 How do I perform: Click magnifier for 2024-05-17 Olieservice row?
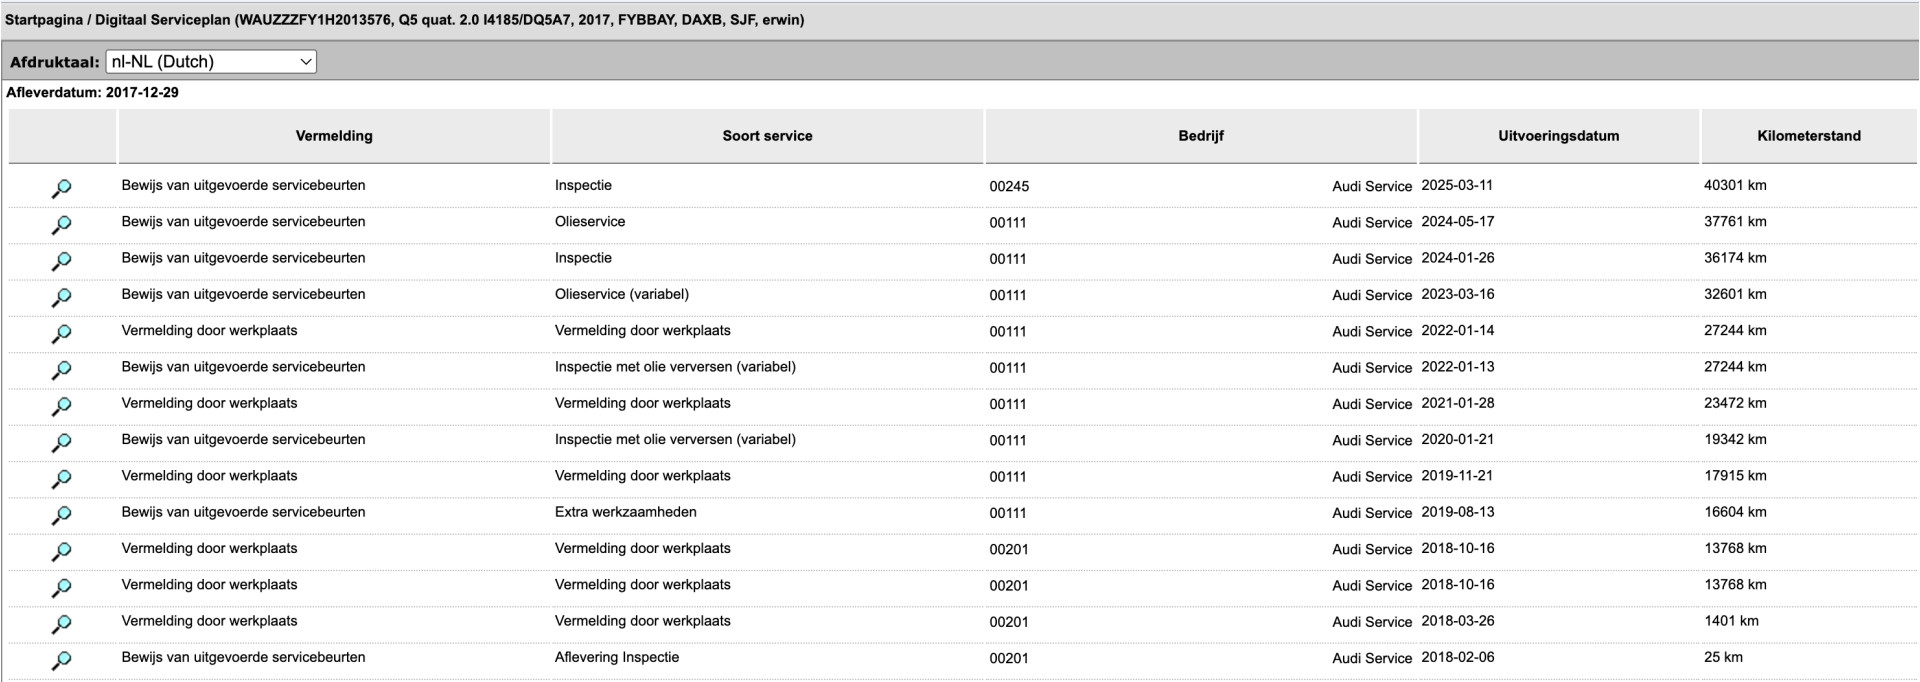pyautogui.click(x=61, y=225)
